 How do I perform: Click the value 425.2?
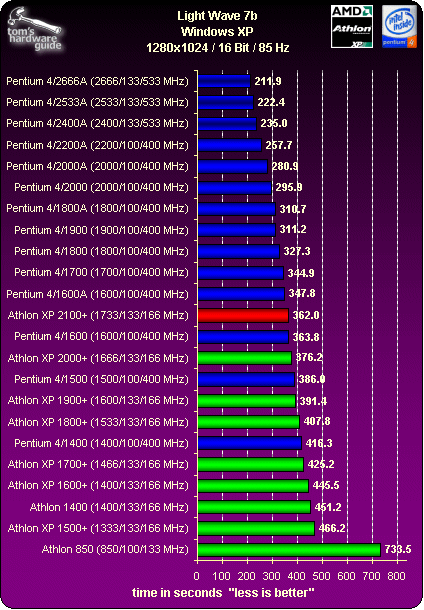tap(321, 464)
